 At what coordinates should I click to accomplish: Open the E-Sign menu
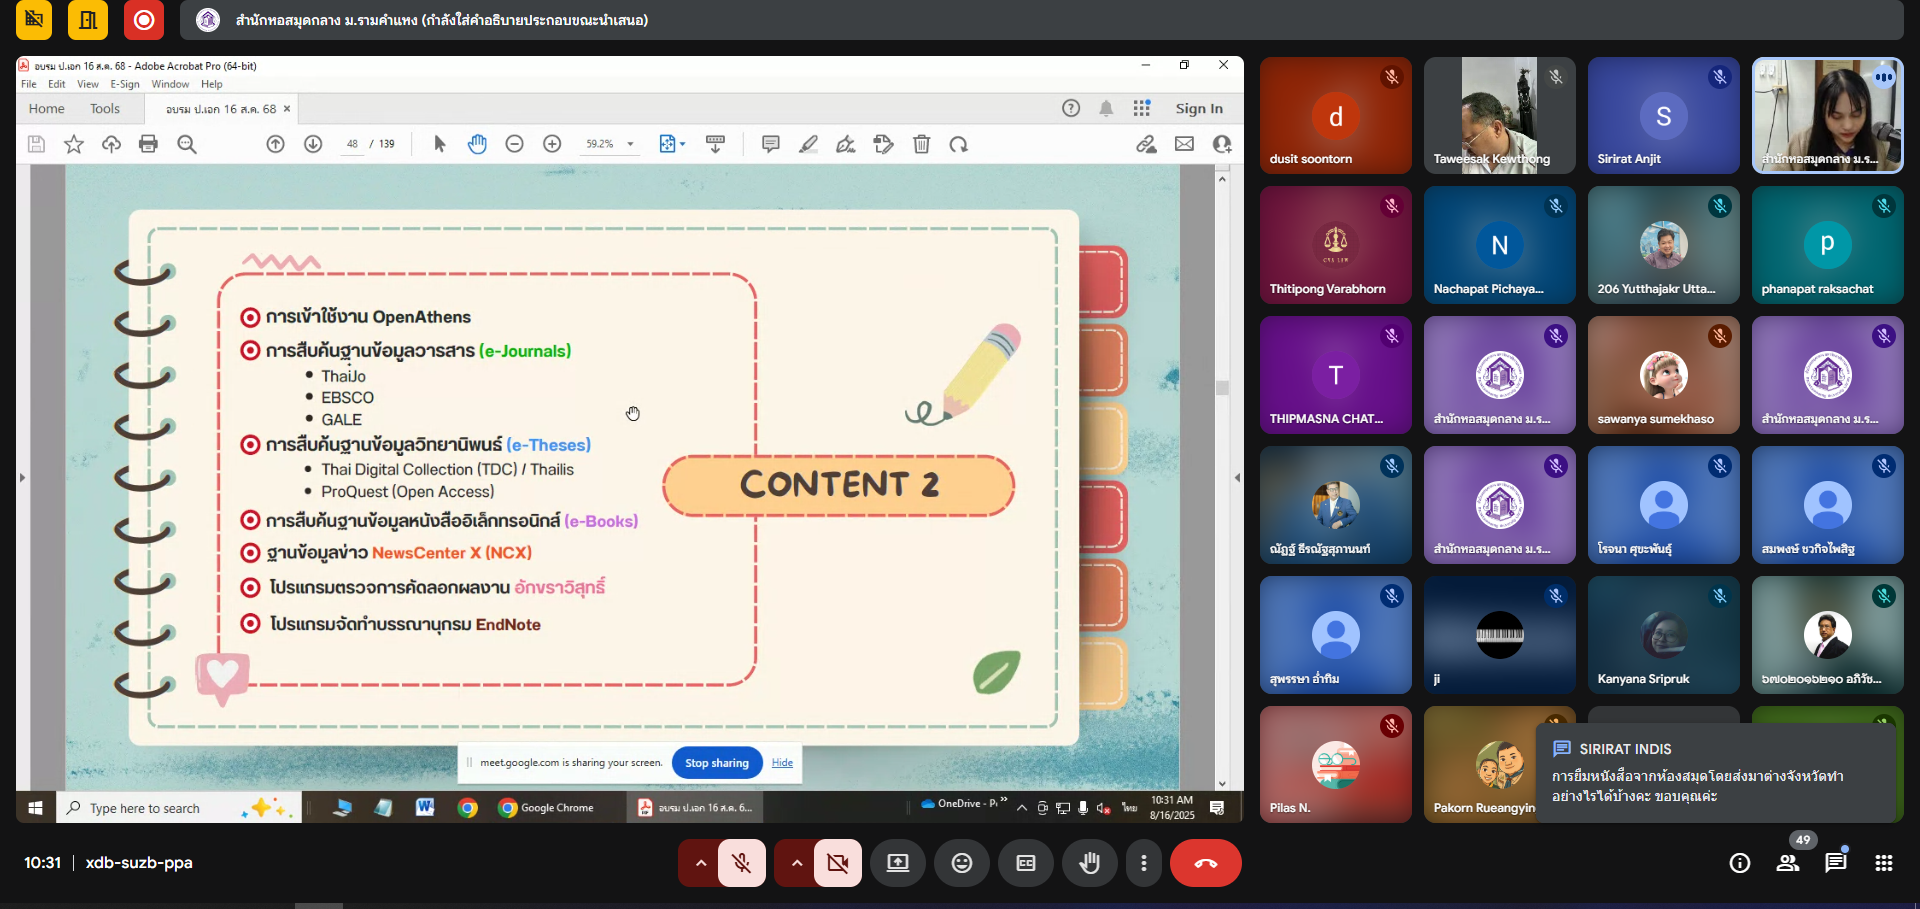click(x=125, y=84)
